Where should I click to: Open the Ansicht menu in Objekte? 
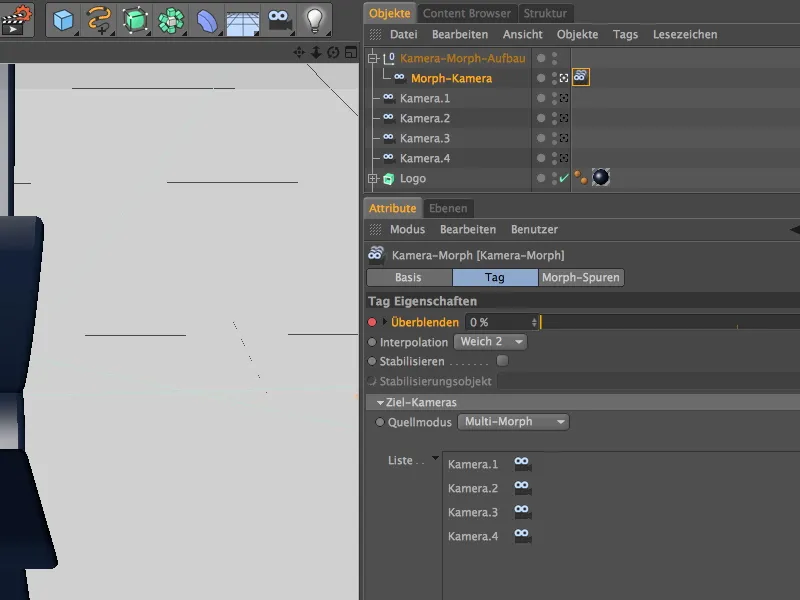pos(522,34)
